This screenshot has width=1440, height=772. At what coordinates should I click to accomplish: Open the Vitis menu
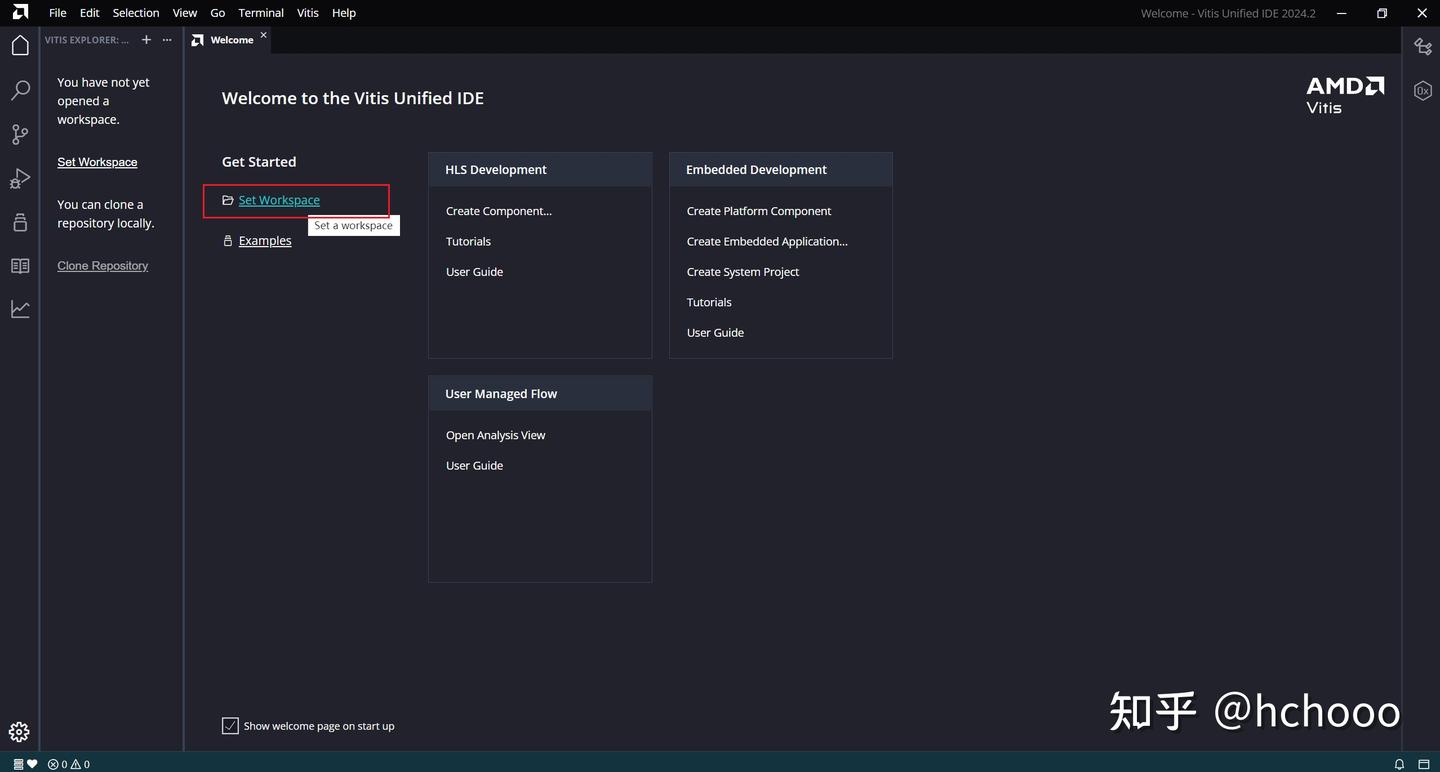tap(308, 13)
